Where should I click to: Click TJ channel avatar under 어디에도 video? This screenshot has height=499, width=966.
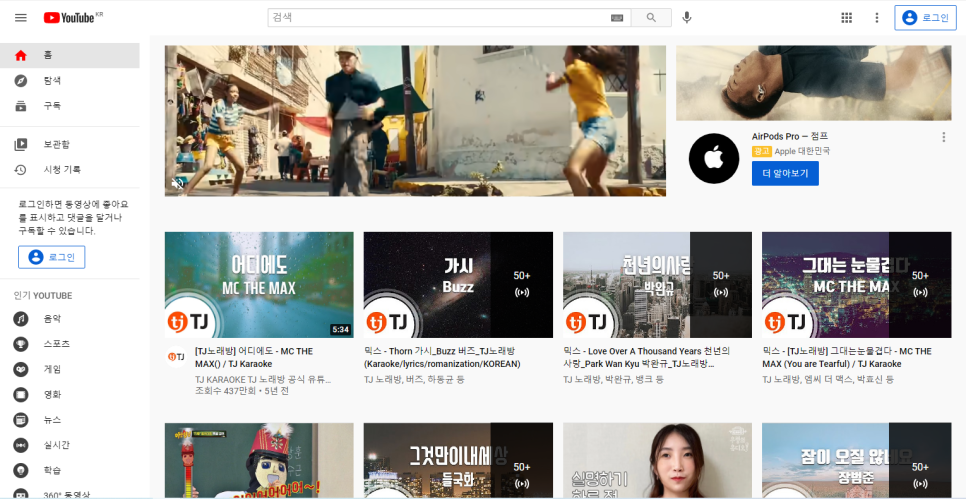tap(176, 357)
